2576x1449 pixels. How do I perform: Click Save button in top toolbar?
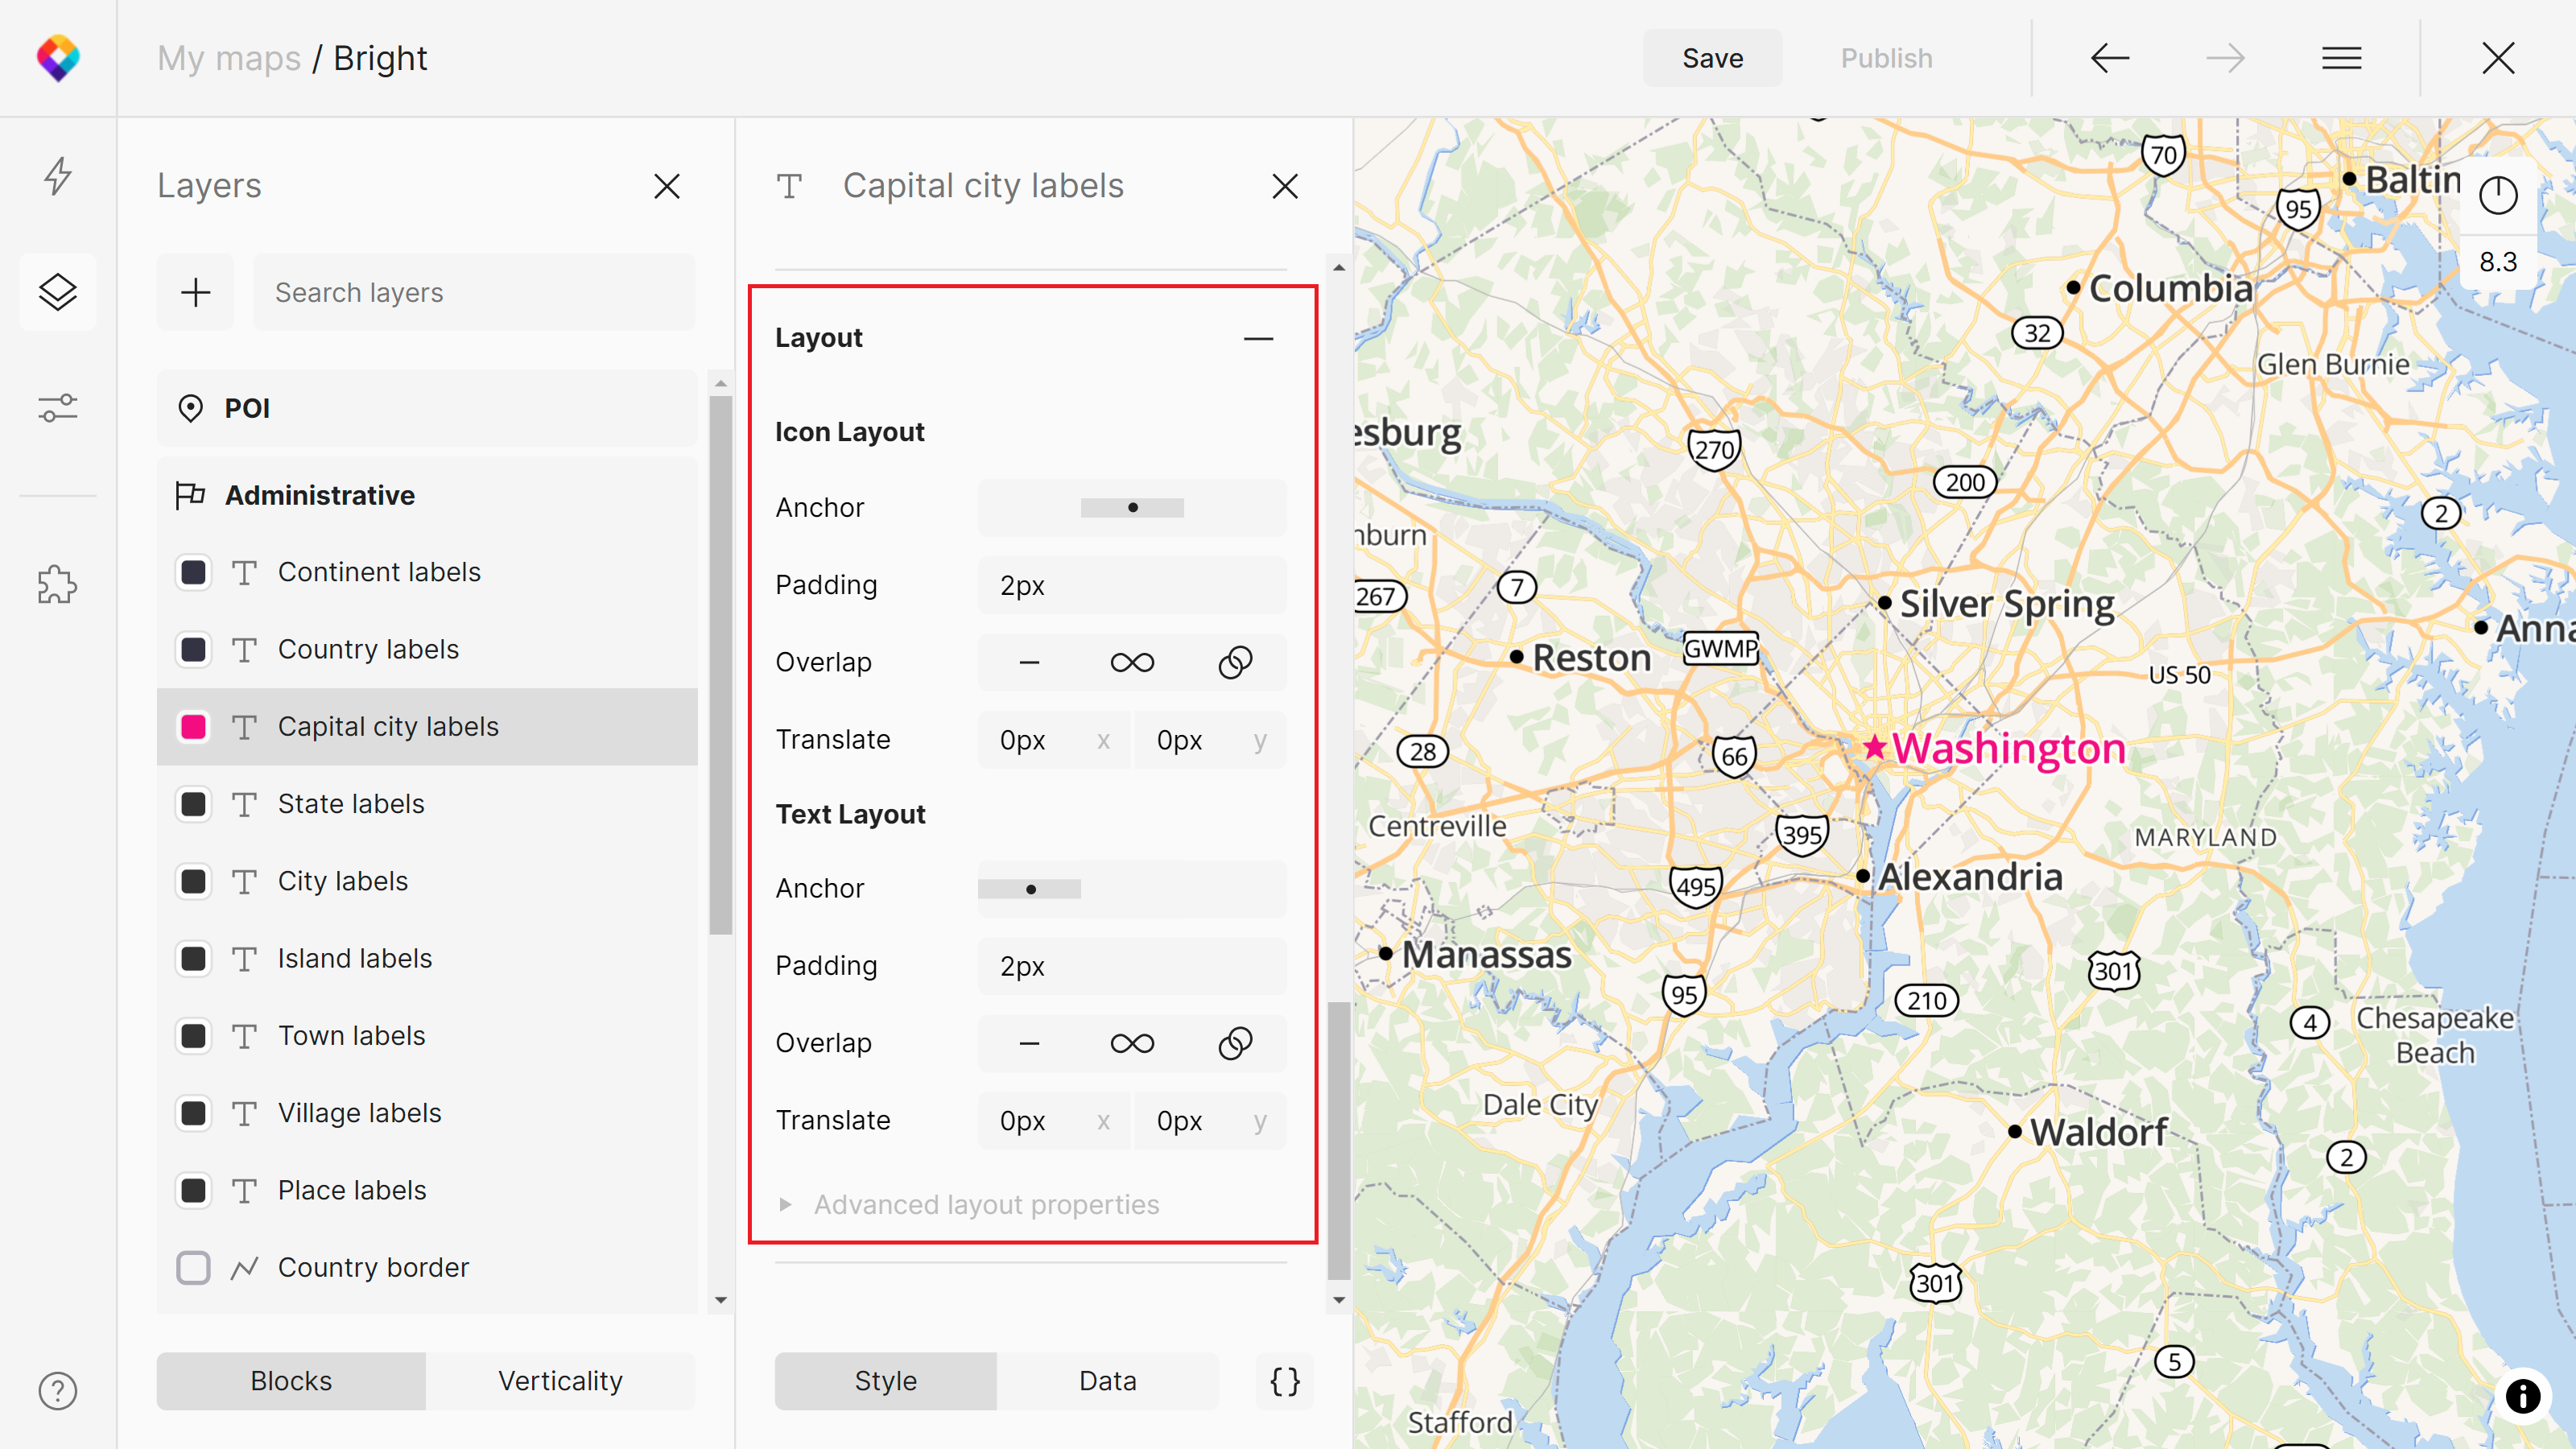1711,56
